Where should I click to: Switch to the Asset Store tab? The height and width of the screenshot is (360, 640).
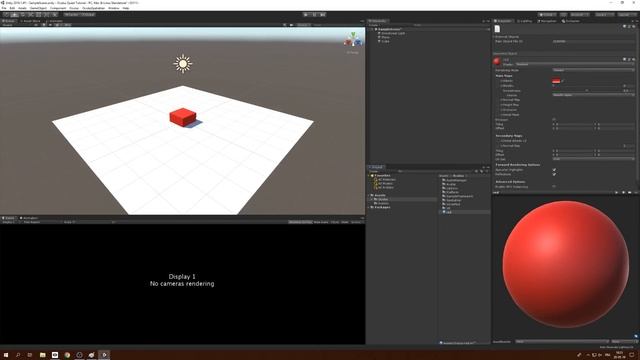click(31, 21)
